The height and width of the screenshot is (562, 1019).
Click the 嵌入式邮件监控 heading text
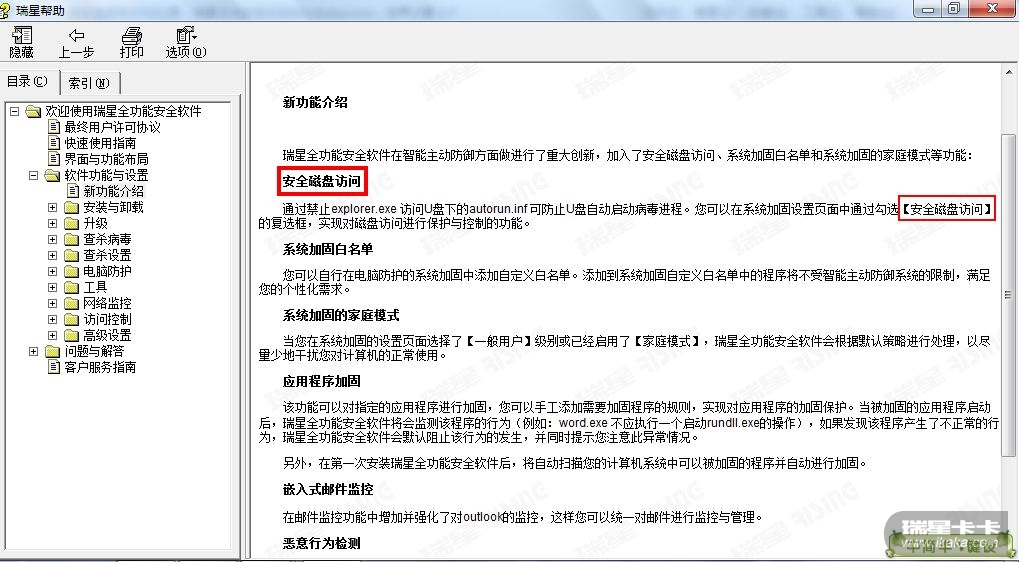tap(328, 489)
